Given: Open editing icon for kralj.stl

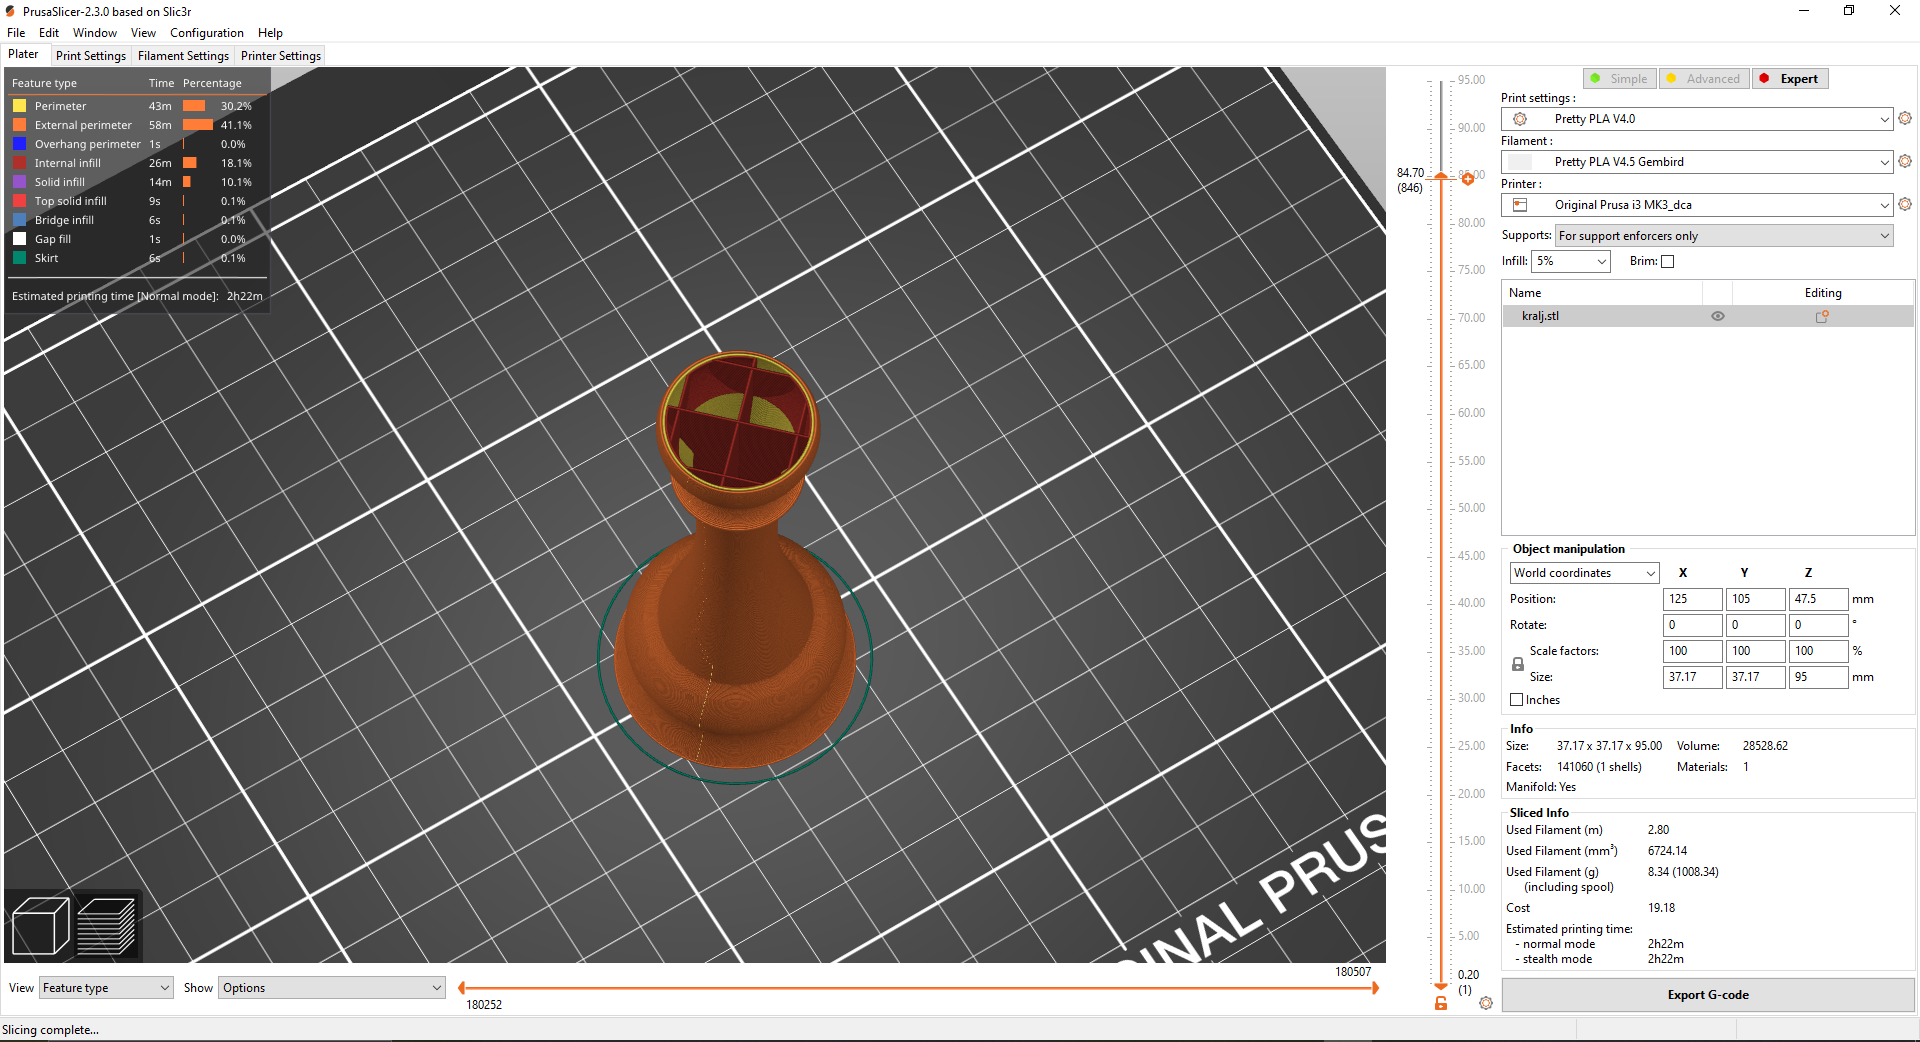Looking at the screenshot, I should coord(1822,316).
